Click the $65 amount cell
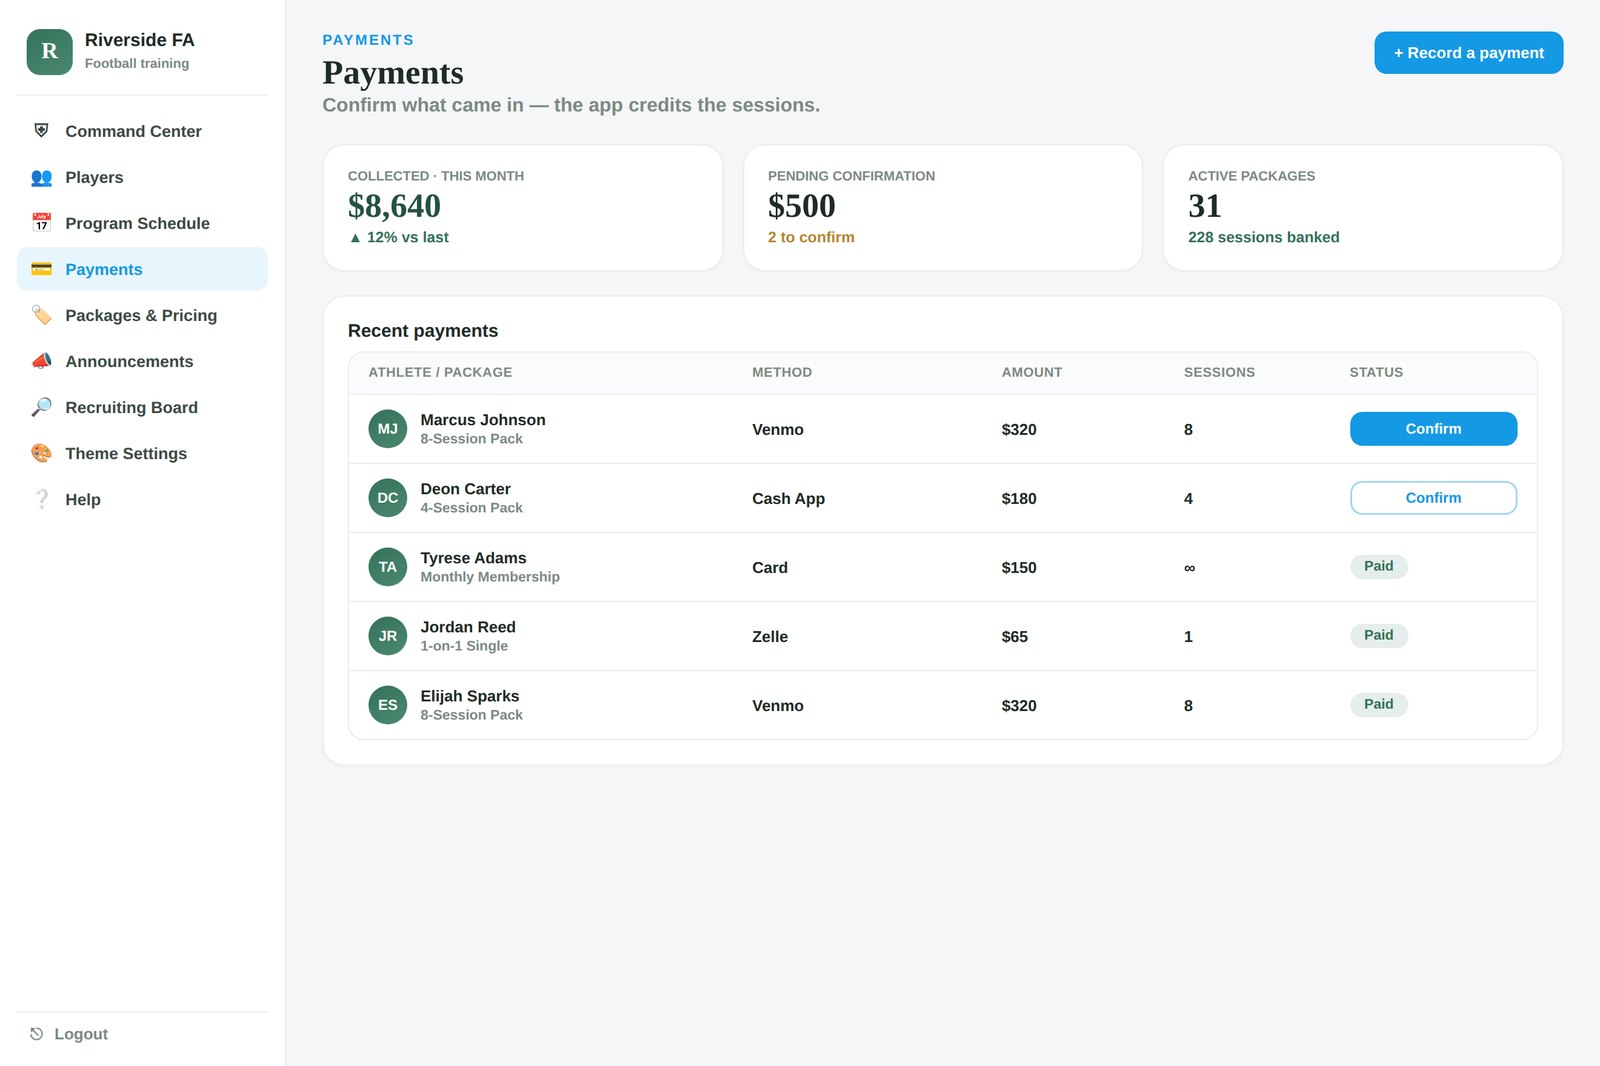The width and height of the screenshot is (1600, 1066). click(1015, 636)
